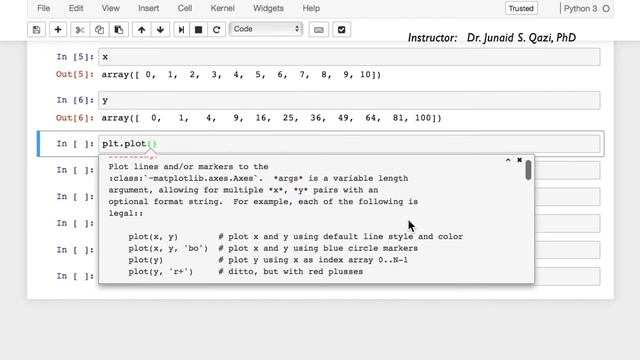This screenshot has width=640, height=360.
Task: Save notebook with the floppy disk icon
Action: pos(36,29)
